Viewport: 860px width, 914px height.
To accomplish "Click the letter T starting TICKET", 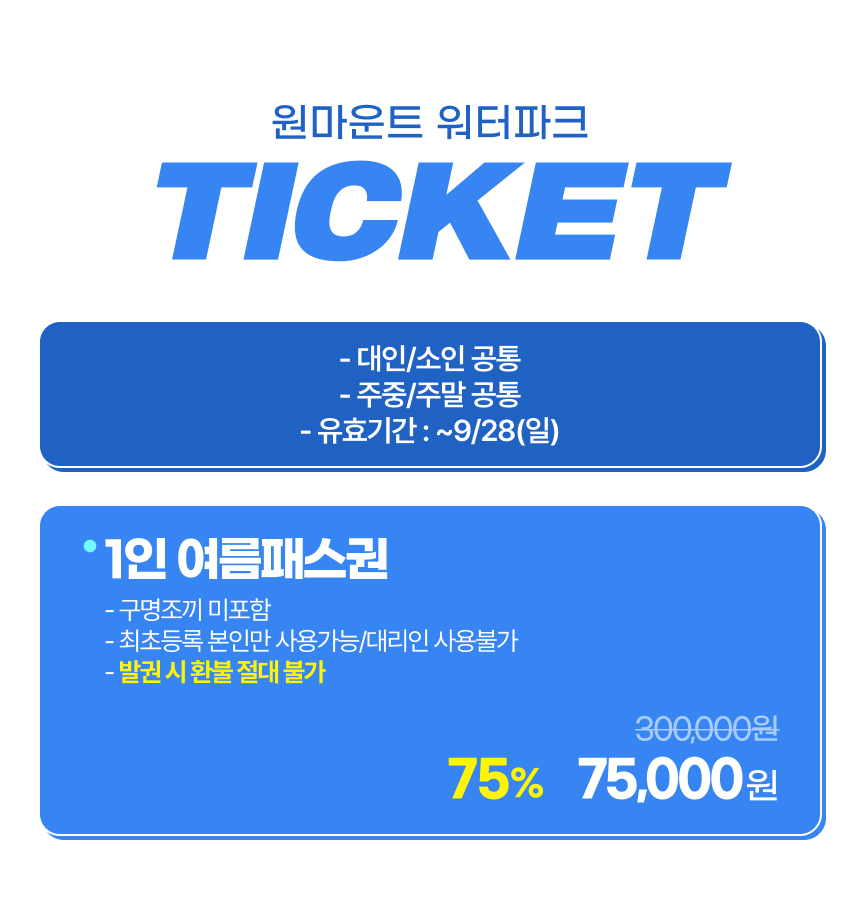I will click(208, 211).
